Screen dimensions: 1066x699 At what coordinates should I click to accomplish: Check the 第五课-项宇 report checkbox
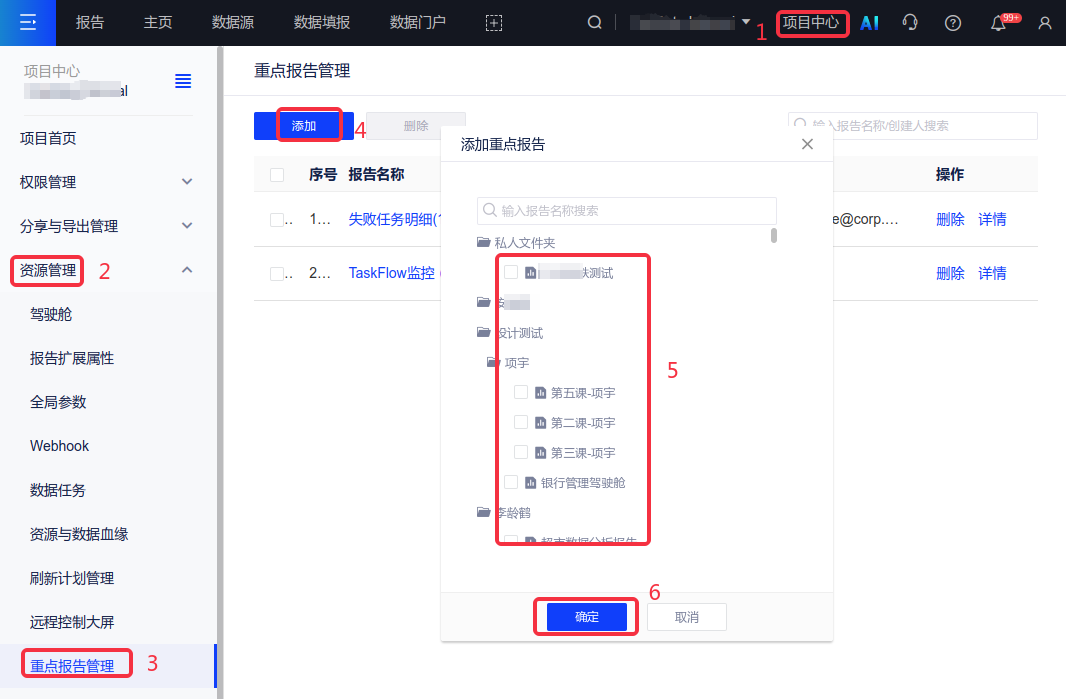tap(521, 393)
